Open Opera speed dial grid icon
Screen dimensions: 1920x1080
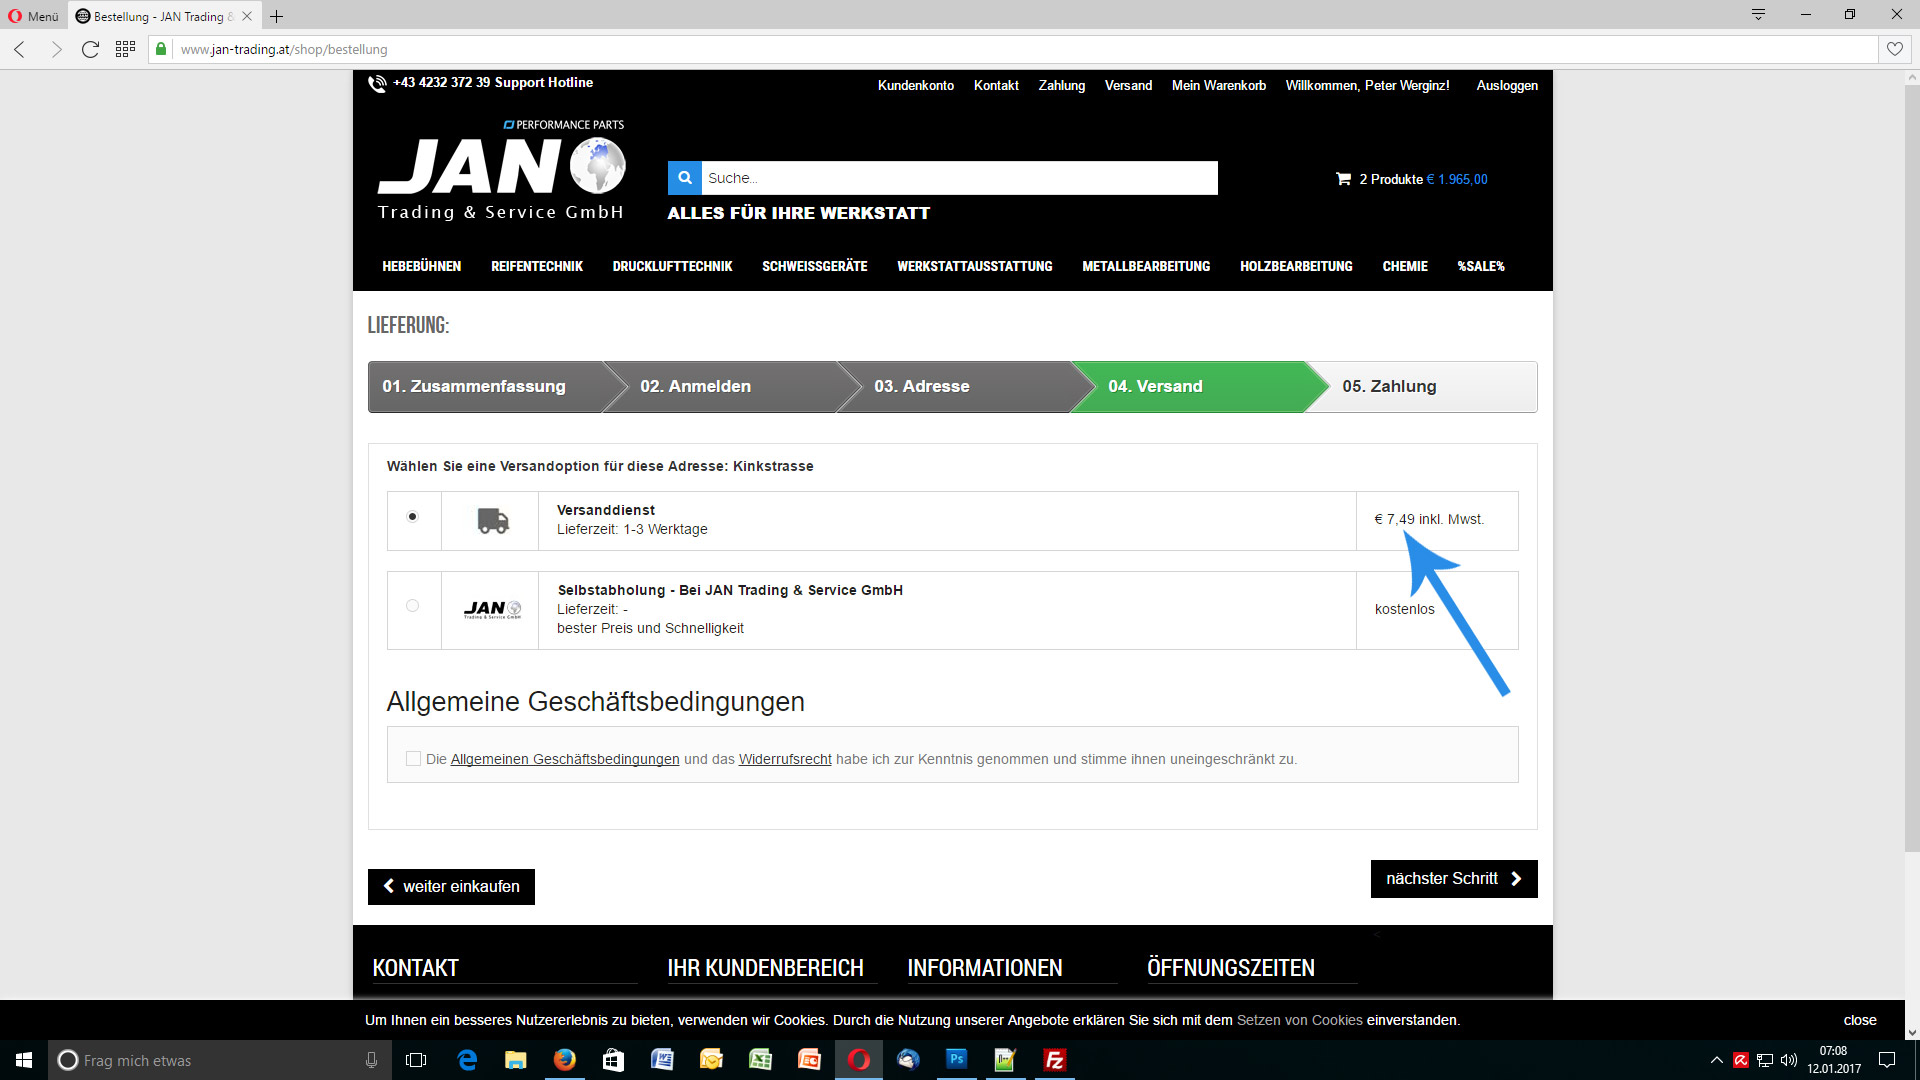pos(125,49)
